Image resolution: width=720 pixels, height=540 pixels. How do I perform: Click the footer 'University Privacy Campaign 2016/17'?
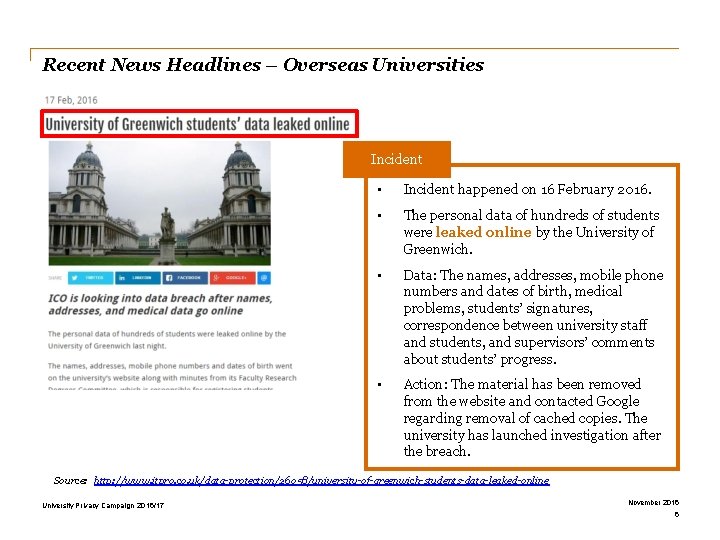(x=103, y=506)
